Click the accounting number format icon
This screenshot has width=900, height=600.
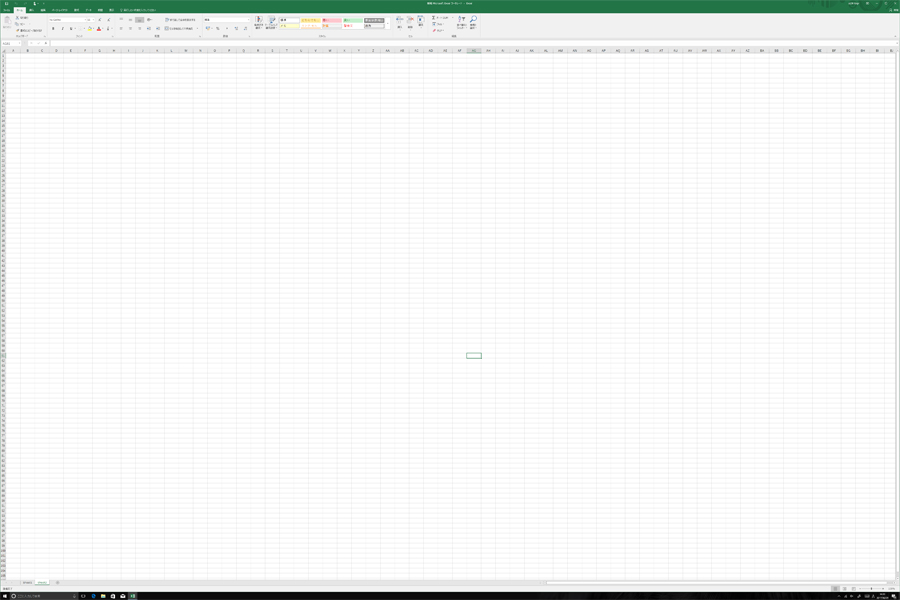click(x=207, y=29)
